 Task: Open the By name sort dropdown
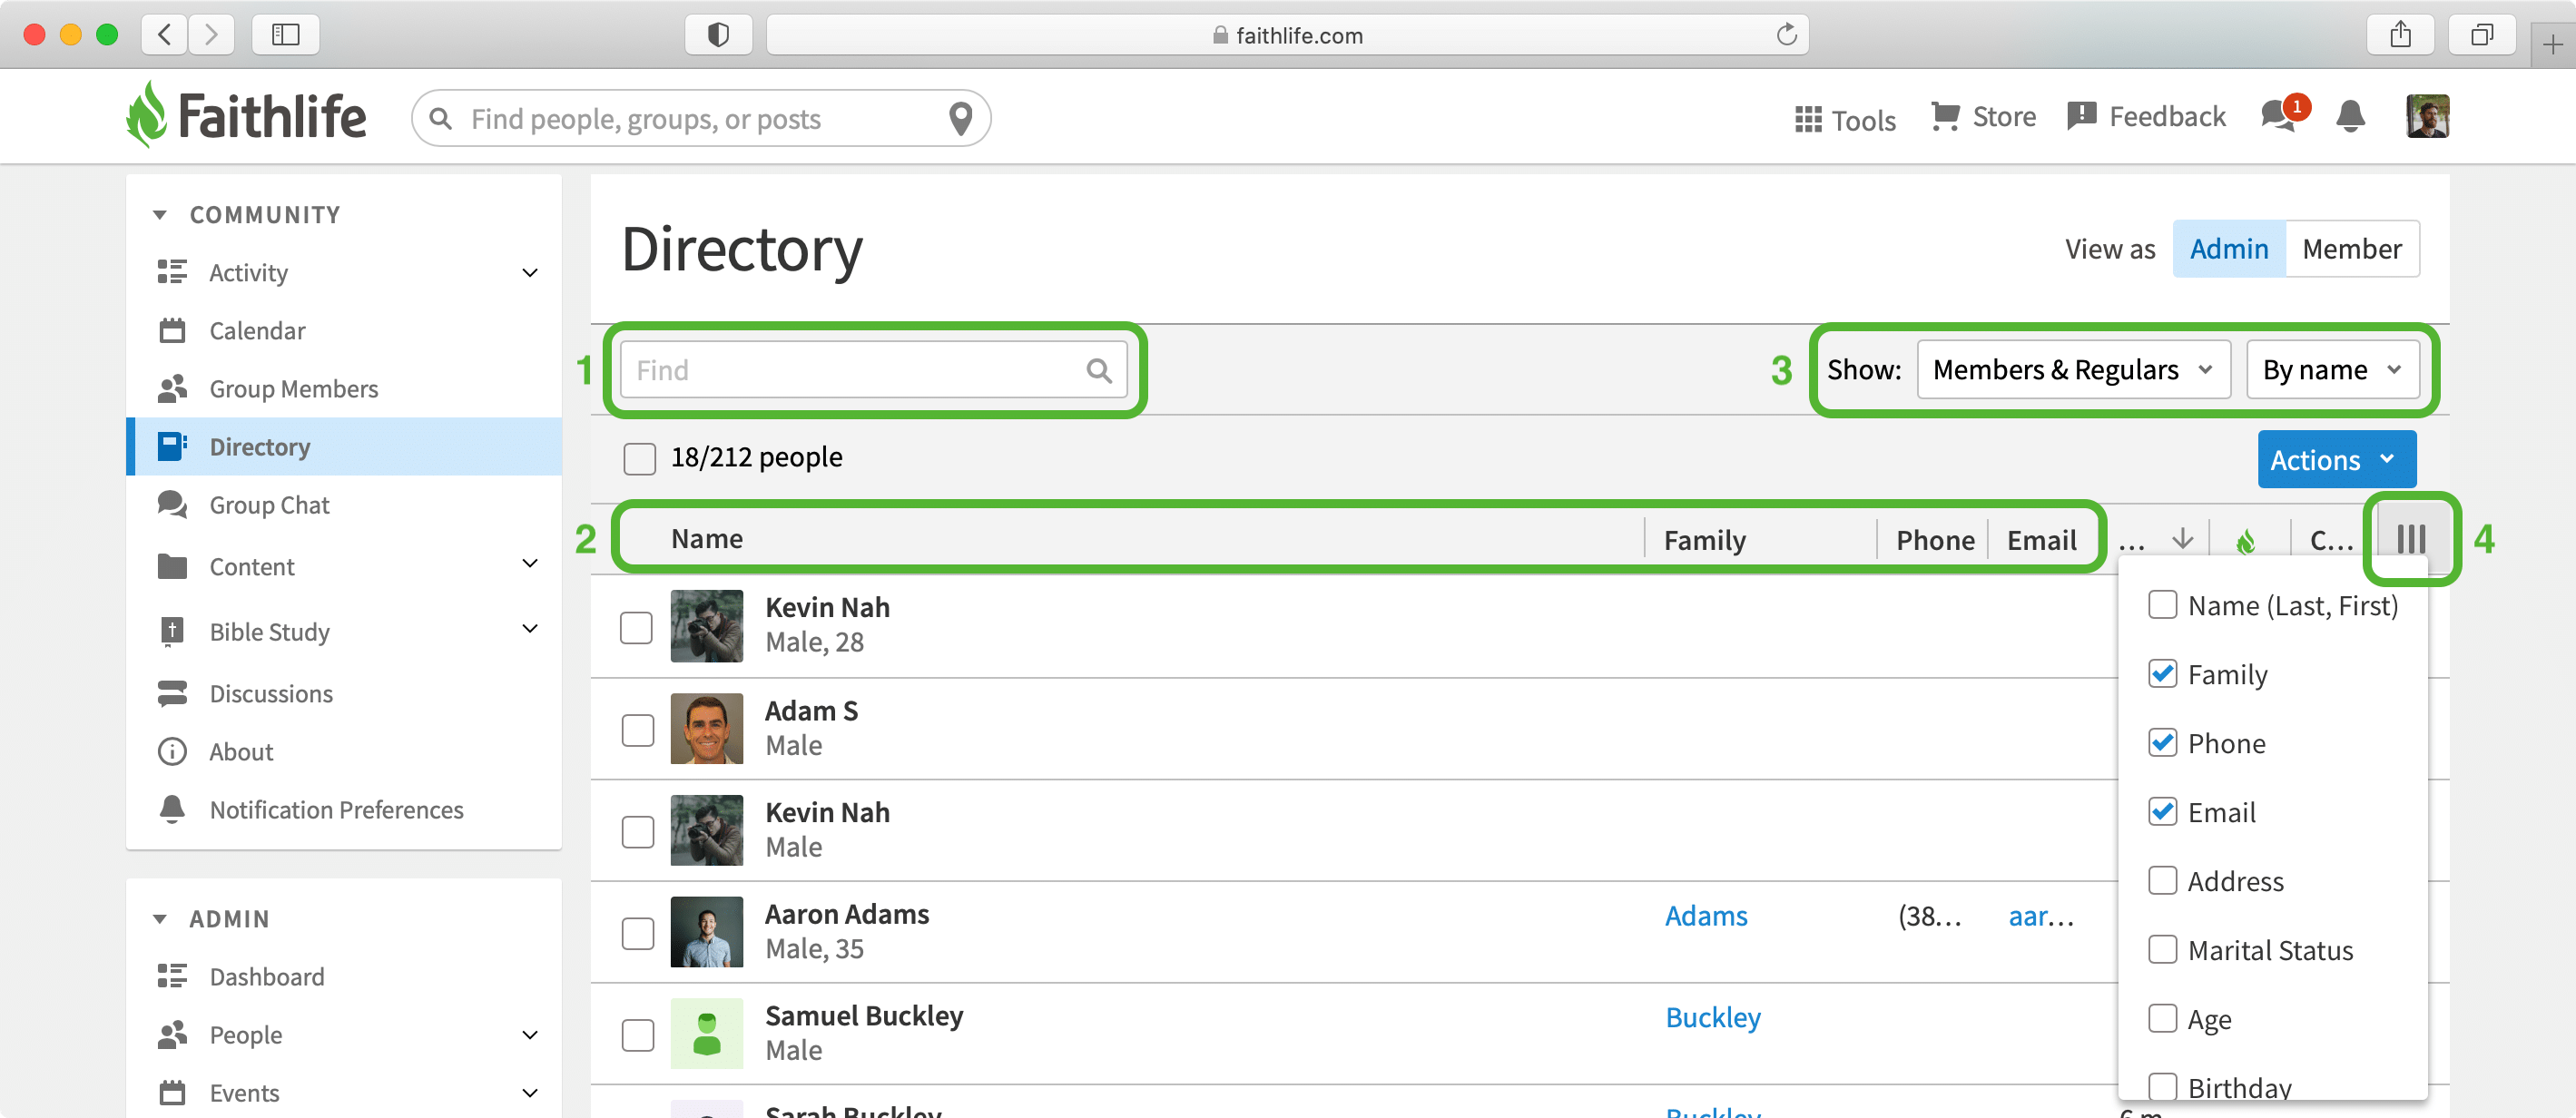click(2332, 371)
